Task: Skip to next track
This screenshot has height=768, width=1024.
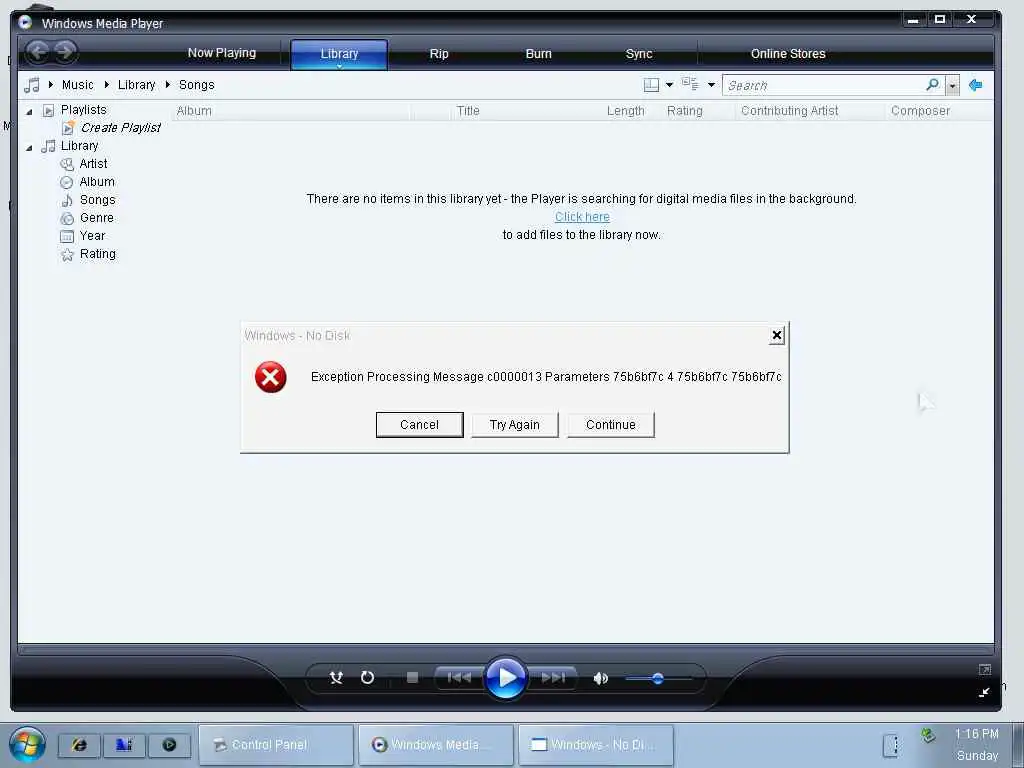Action: [x=553, y=677]
